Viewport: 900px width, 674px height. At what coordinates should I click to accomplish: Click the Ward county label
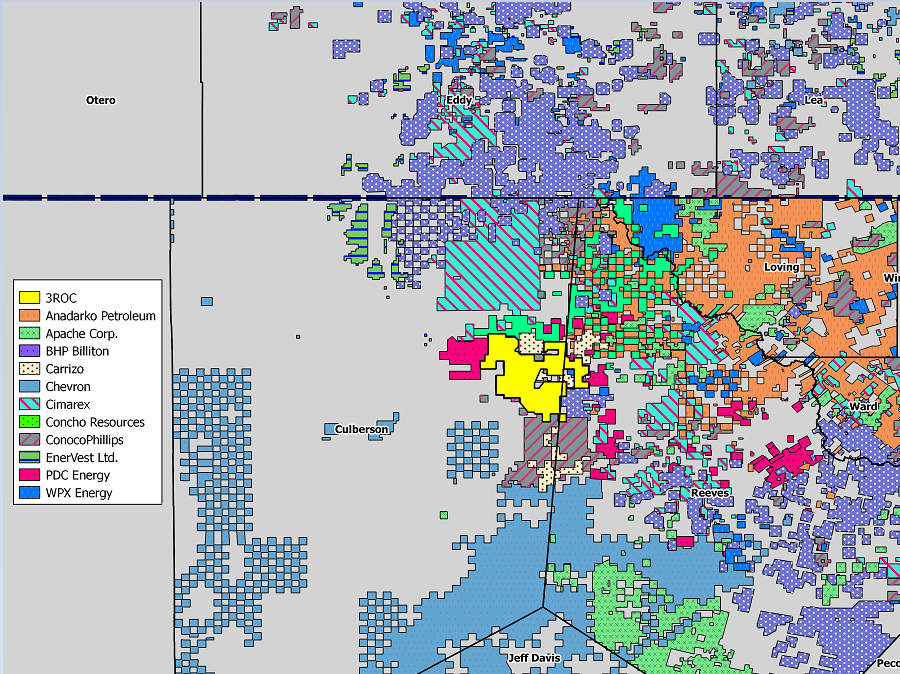[x=863, y=406]
